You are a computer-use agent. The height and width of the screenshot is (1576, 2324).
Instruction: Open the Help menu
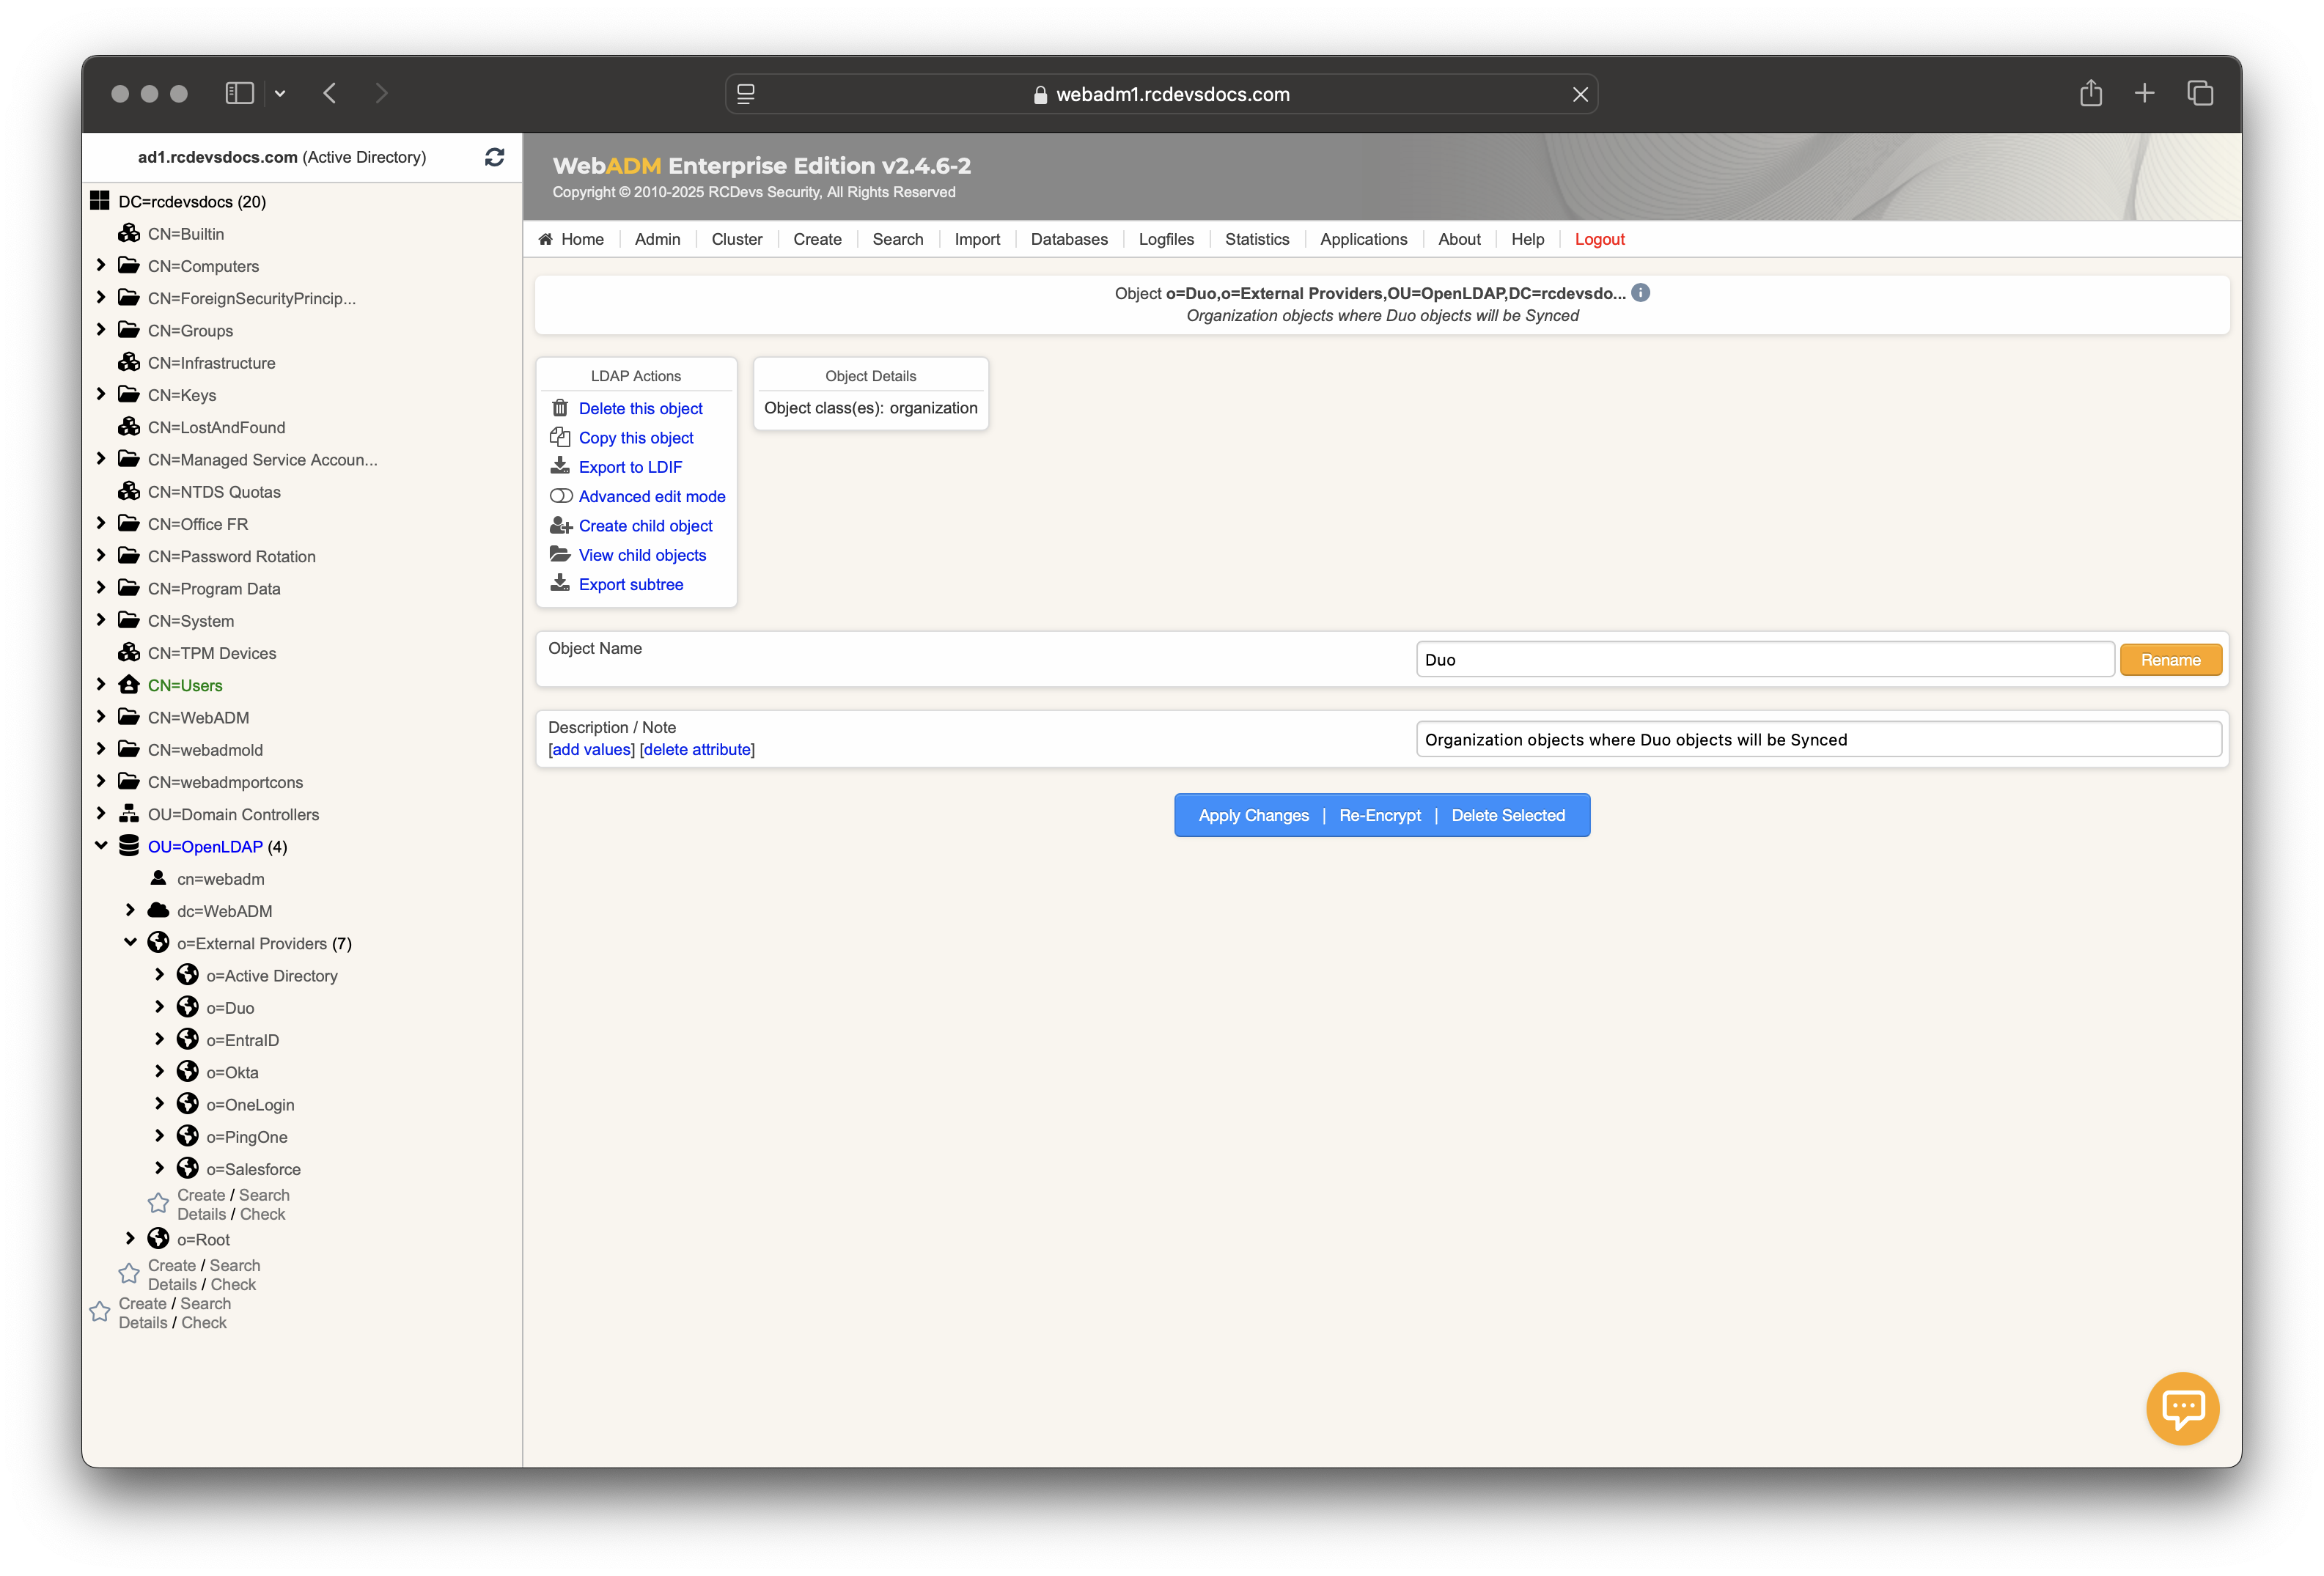[x=1527, y=239]
